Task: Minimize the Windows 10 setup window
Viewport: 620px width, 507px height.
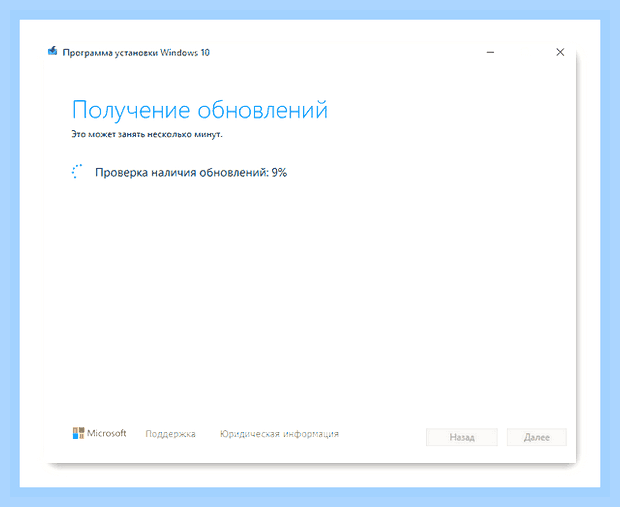Action: (490, 52)
